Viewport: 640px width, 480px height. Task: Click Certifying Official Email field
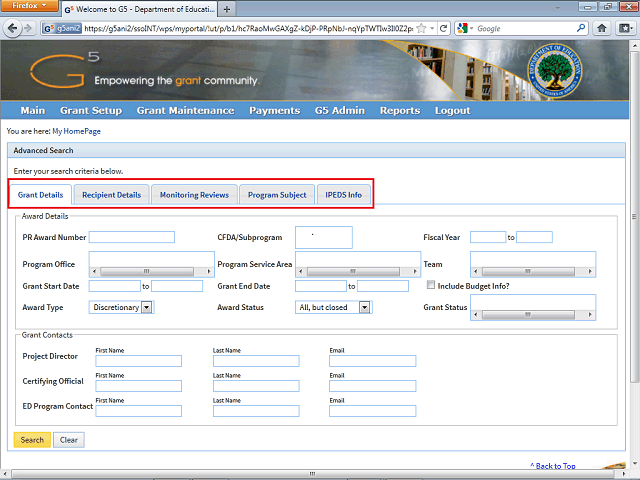[x=373, y=386]
